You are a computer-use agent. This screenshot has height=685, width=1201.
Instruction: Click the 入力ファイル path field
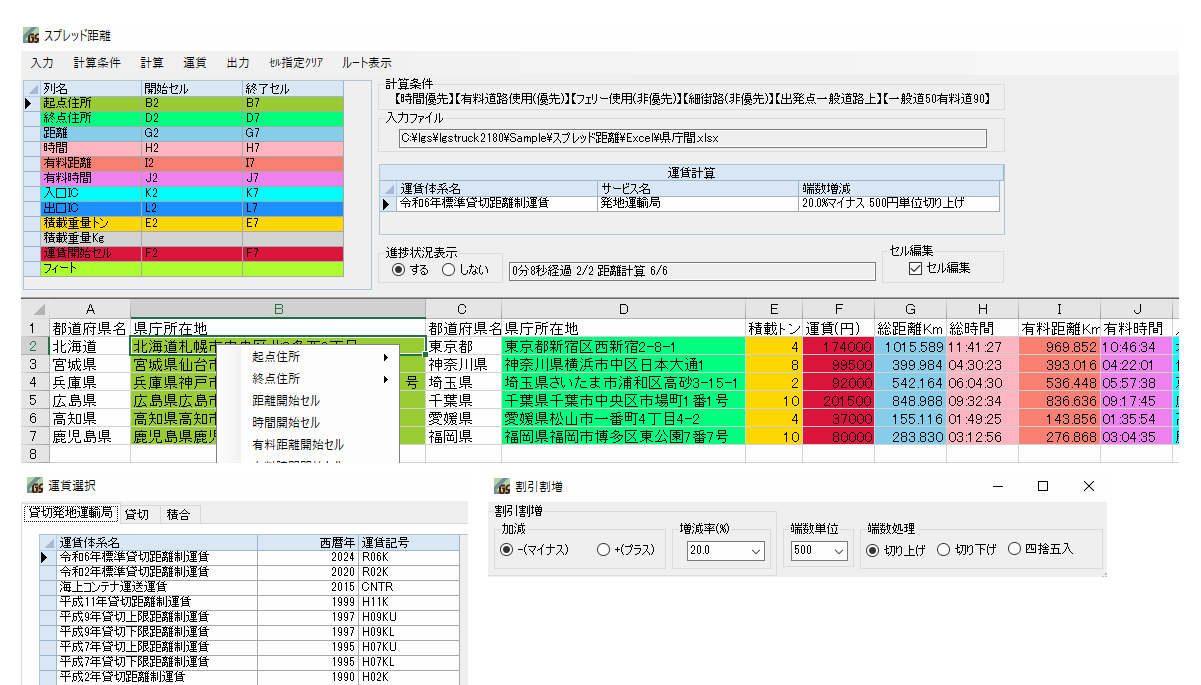[x=690, y=138]
